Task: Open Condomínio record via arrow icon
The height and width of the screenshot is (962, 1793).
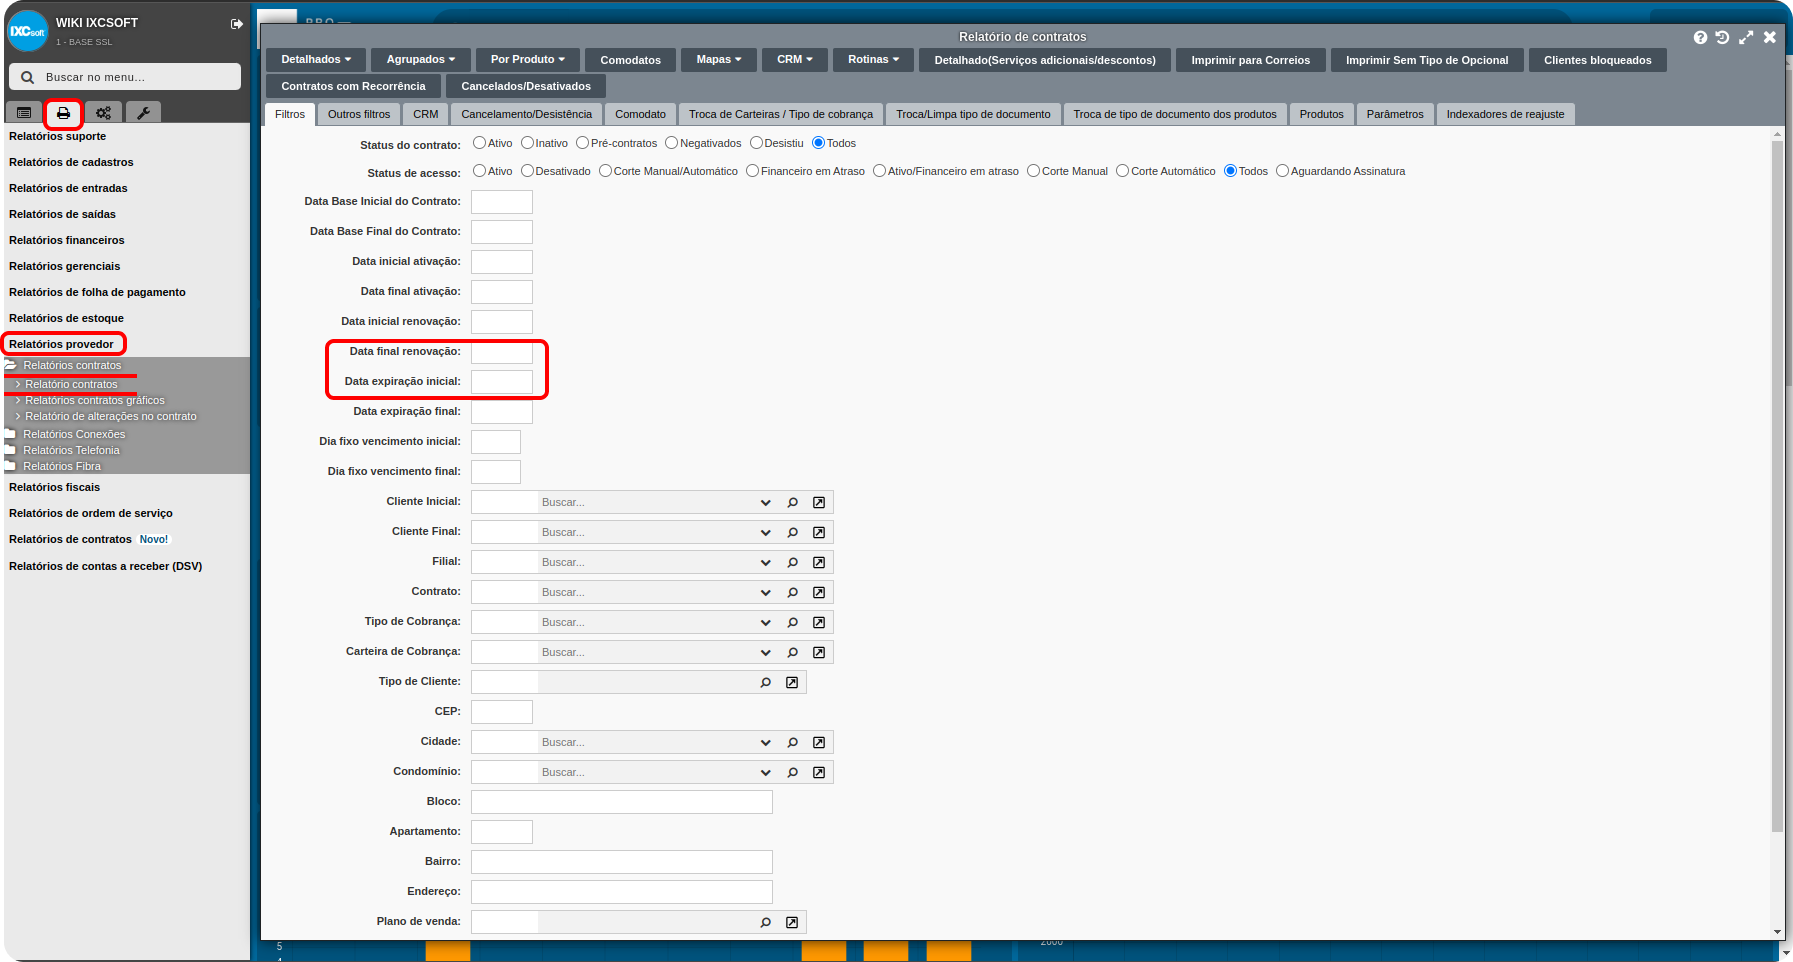Action: point(819,772)
